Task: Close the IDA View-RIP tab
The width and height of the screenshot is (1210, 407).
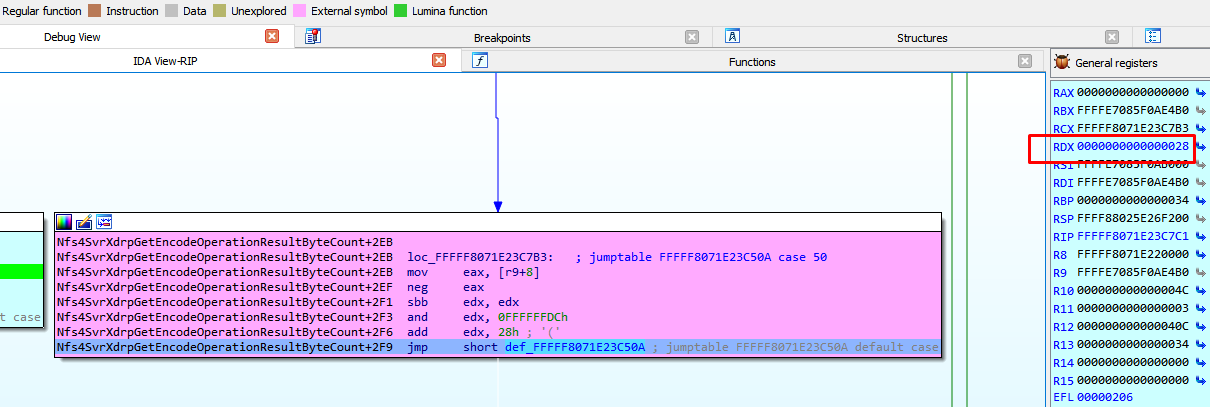Action: click(438, 61)
